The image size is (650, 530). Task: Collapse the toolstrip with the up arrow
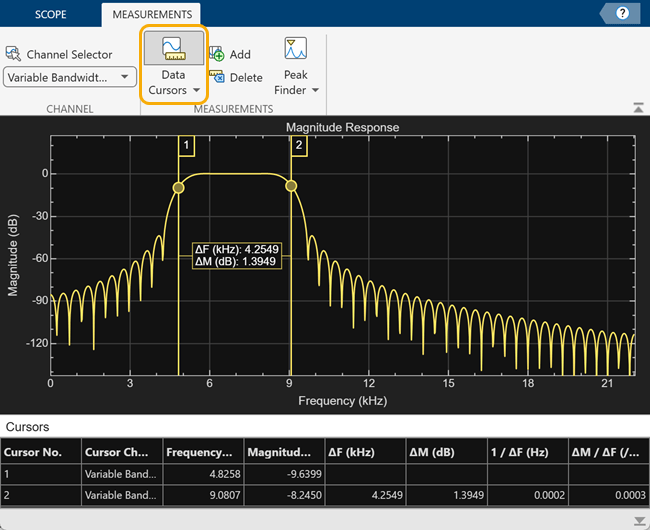click(x=638, y=107)
